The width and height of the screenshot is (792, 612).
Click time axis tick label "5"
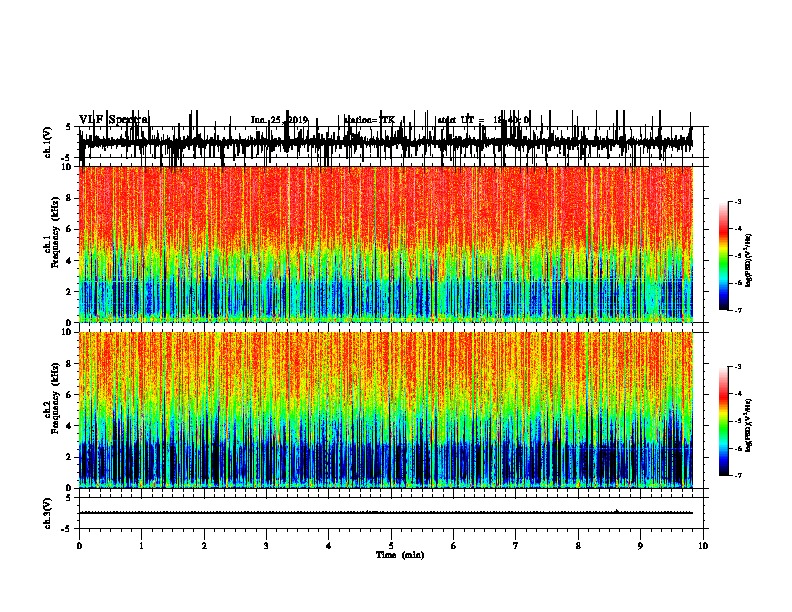391,546
